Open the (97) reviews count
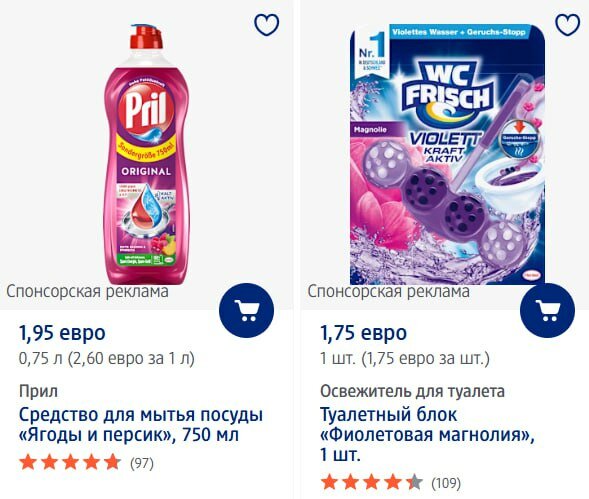Screen dimensions: 589x499 (142, 463)
